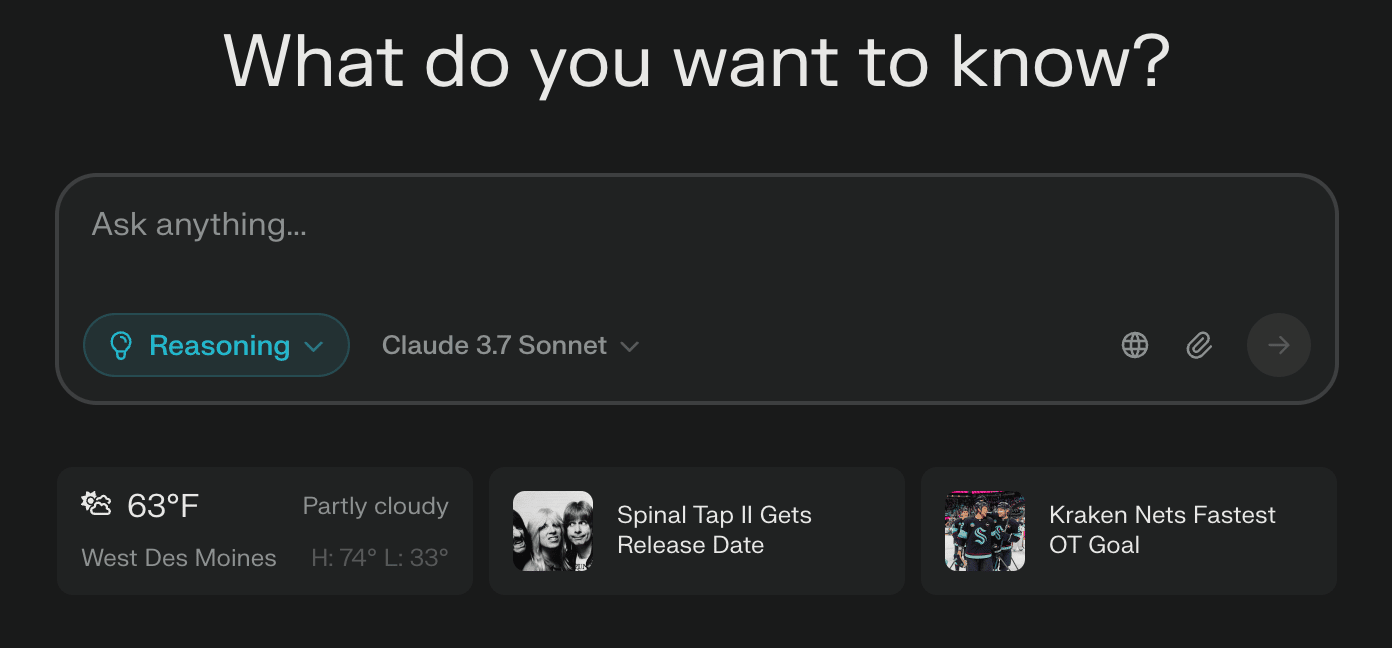
Task: Toggle the Reasoning mode label
Action: 219,345
